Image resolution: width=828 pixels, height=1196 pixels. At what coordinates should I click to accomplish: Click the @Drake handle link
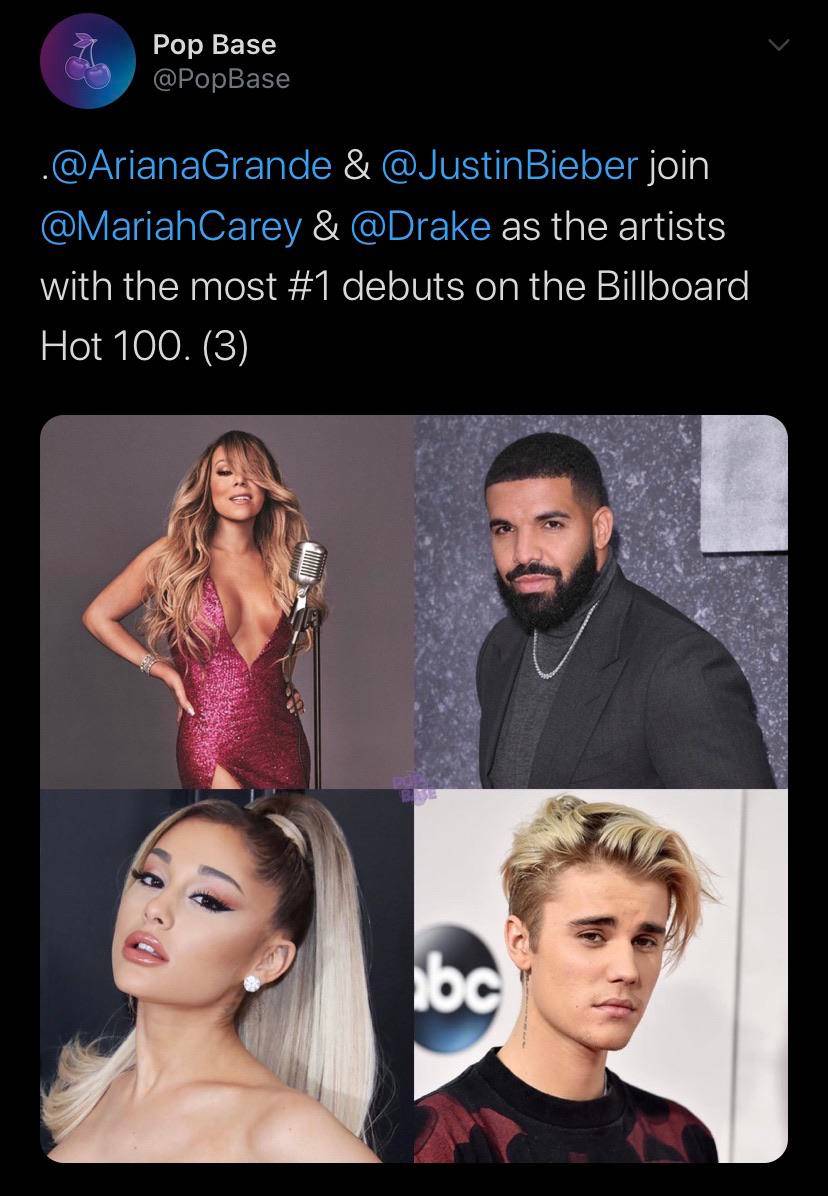pos(422,228)
